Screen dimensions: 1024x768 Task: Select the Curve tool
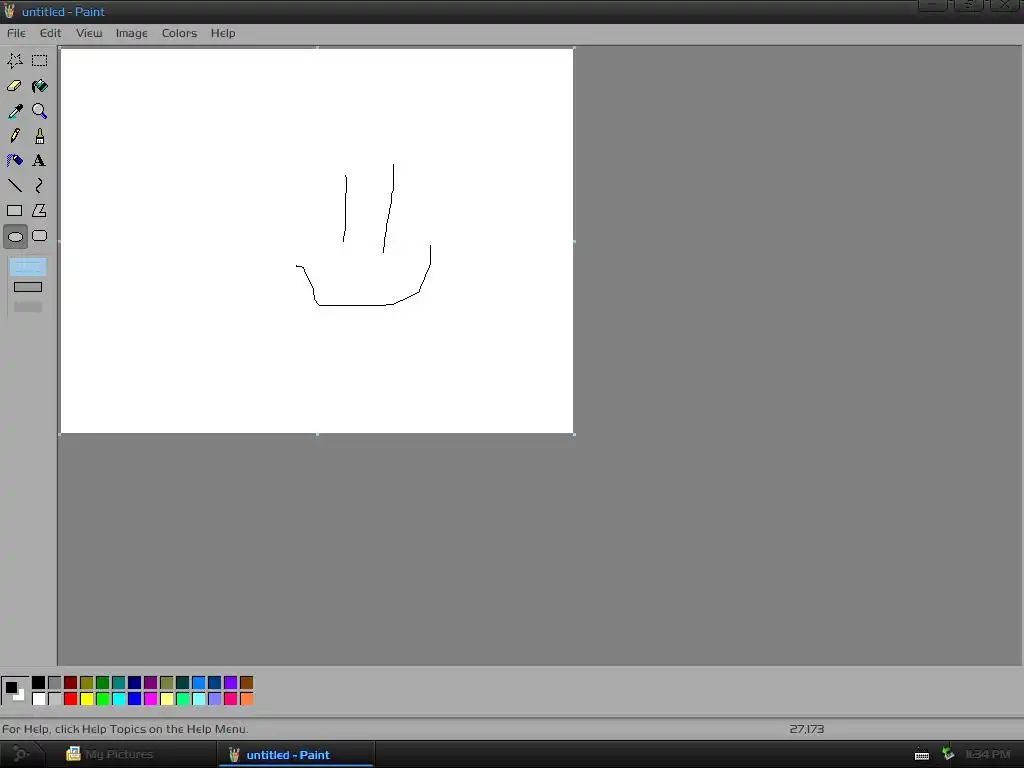[39, 185]
